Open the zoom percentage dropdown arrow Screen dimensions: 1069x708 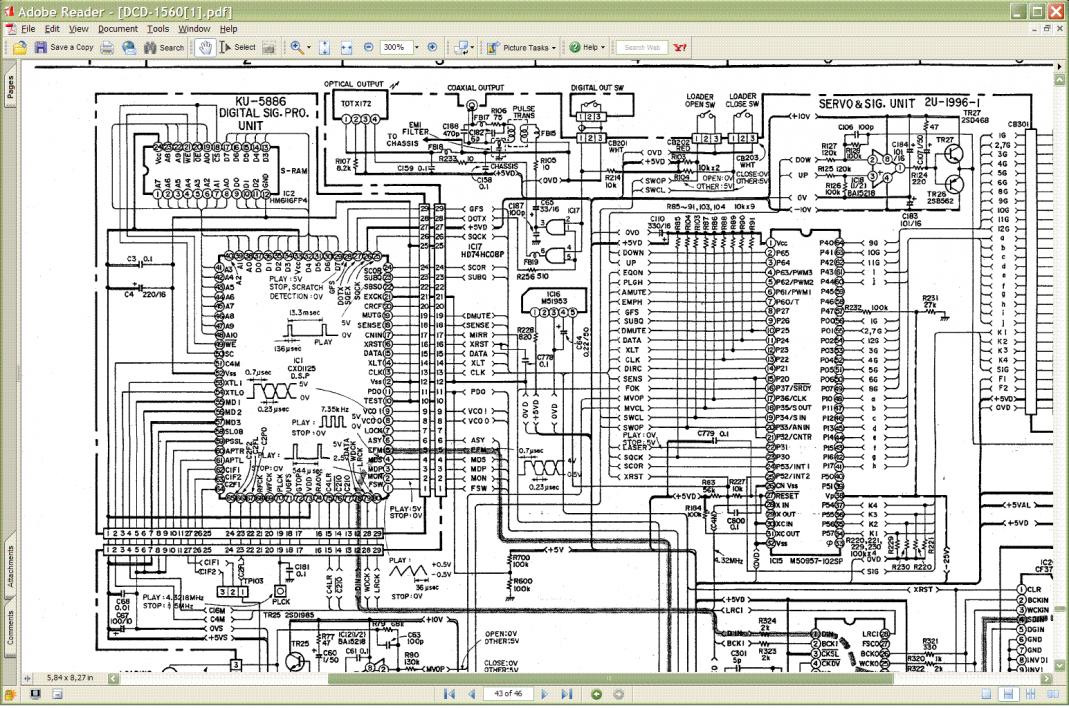pos(417,48)
